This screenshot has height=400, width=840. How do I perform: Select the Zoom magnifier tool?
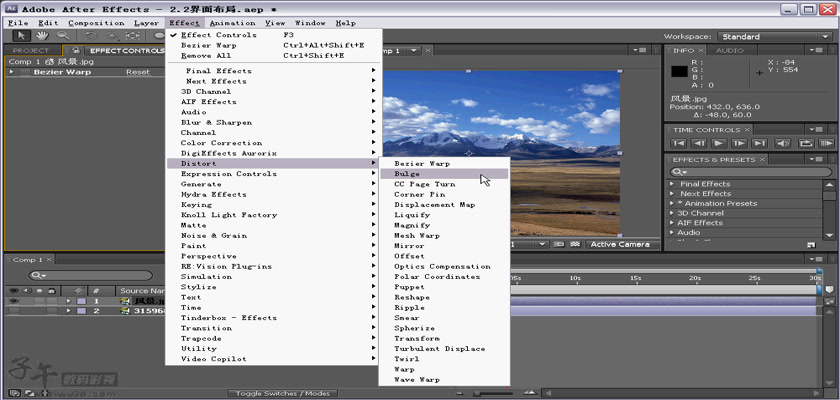pos(63,36)
